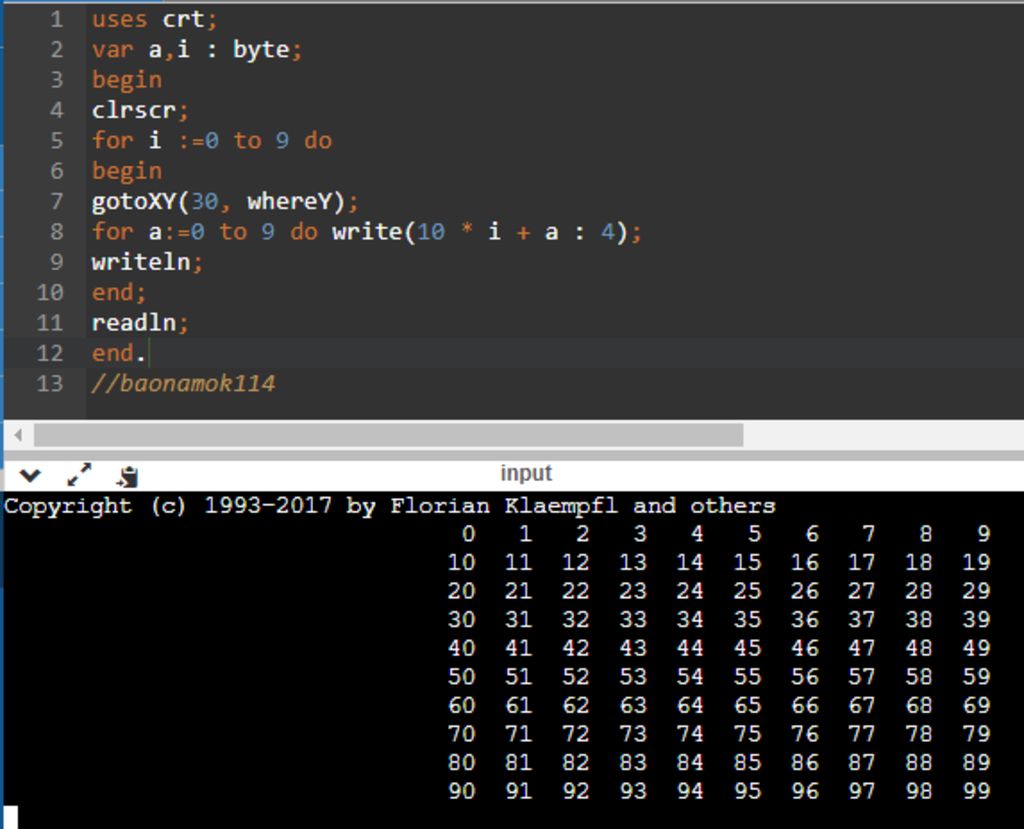Click output value 78 in the console

coord(919,734)
